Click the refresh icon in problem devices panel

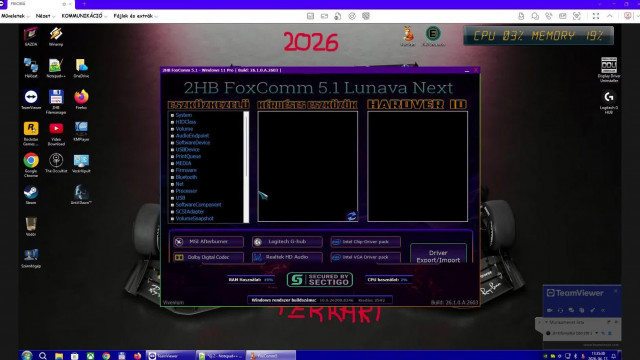[351, 216]
